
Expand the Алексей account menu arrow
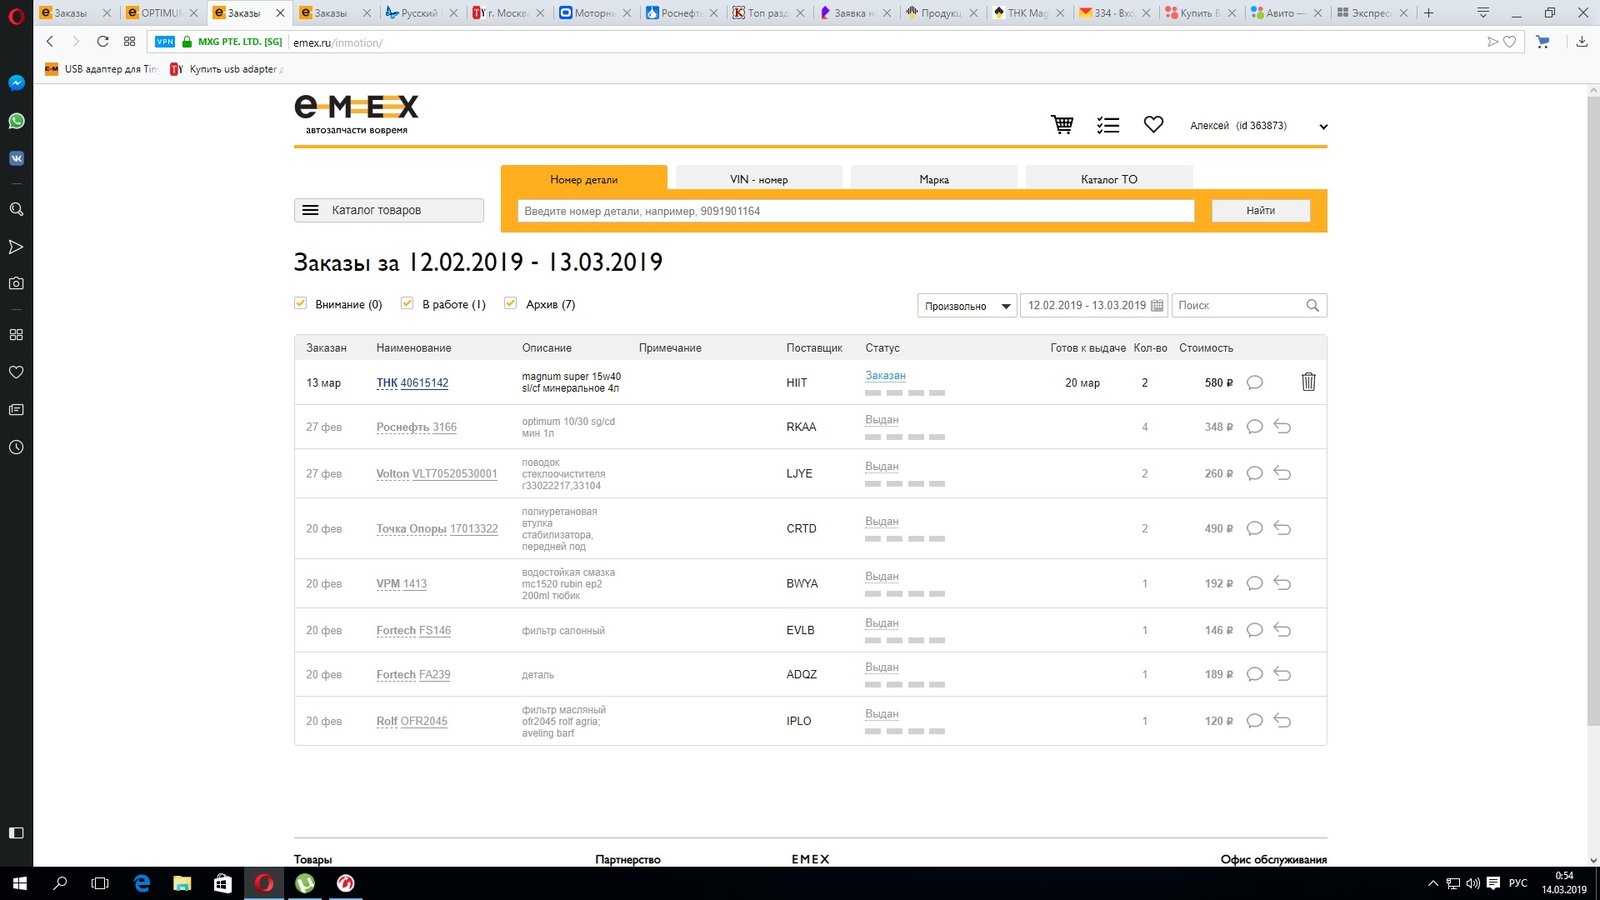point(1323,127)
